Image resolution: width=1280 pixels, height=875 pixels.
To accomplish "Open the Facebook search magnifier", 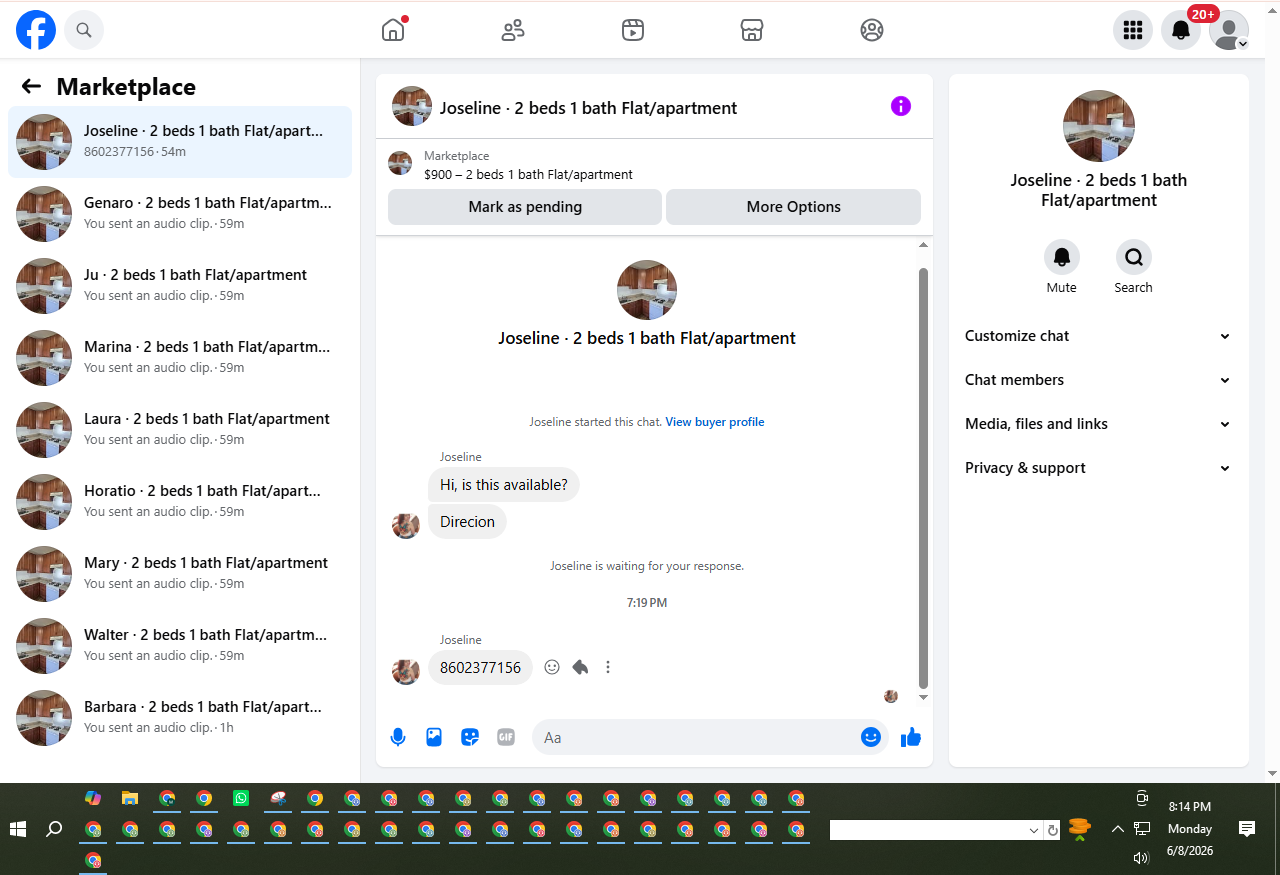I will coord(84,30).
